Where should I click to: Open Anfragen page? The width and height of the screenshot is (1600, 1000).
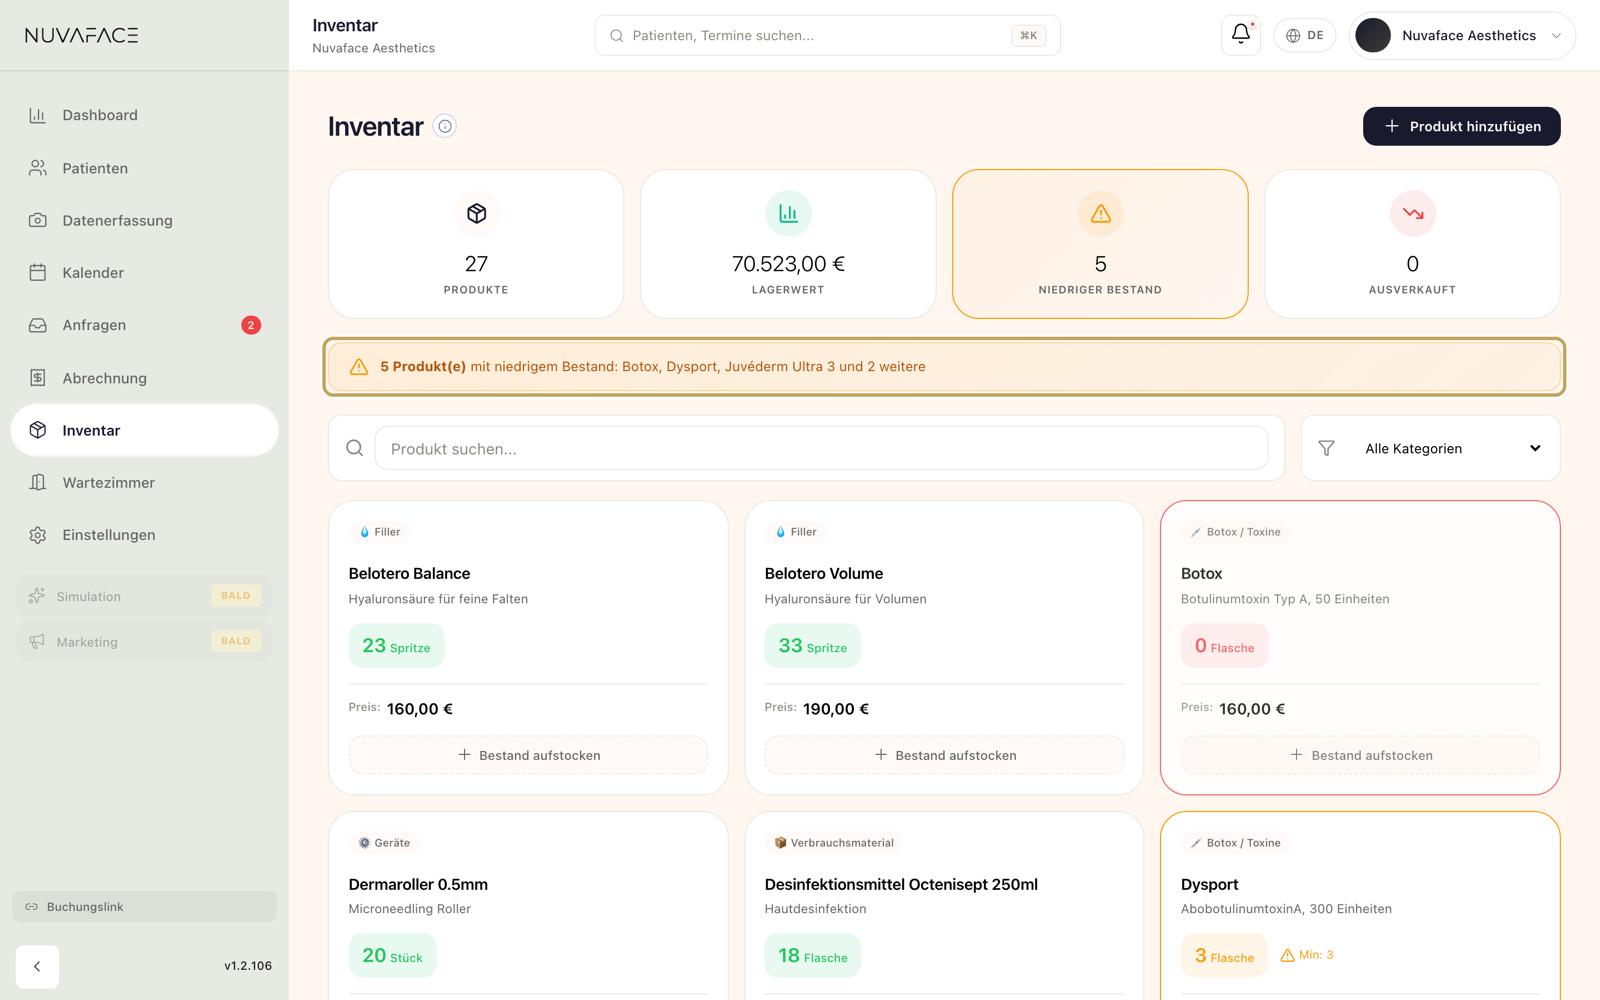[144, 325]
